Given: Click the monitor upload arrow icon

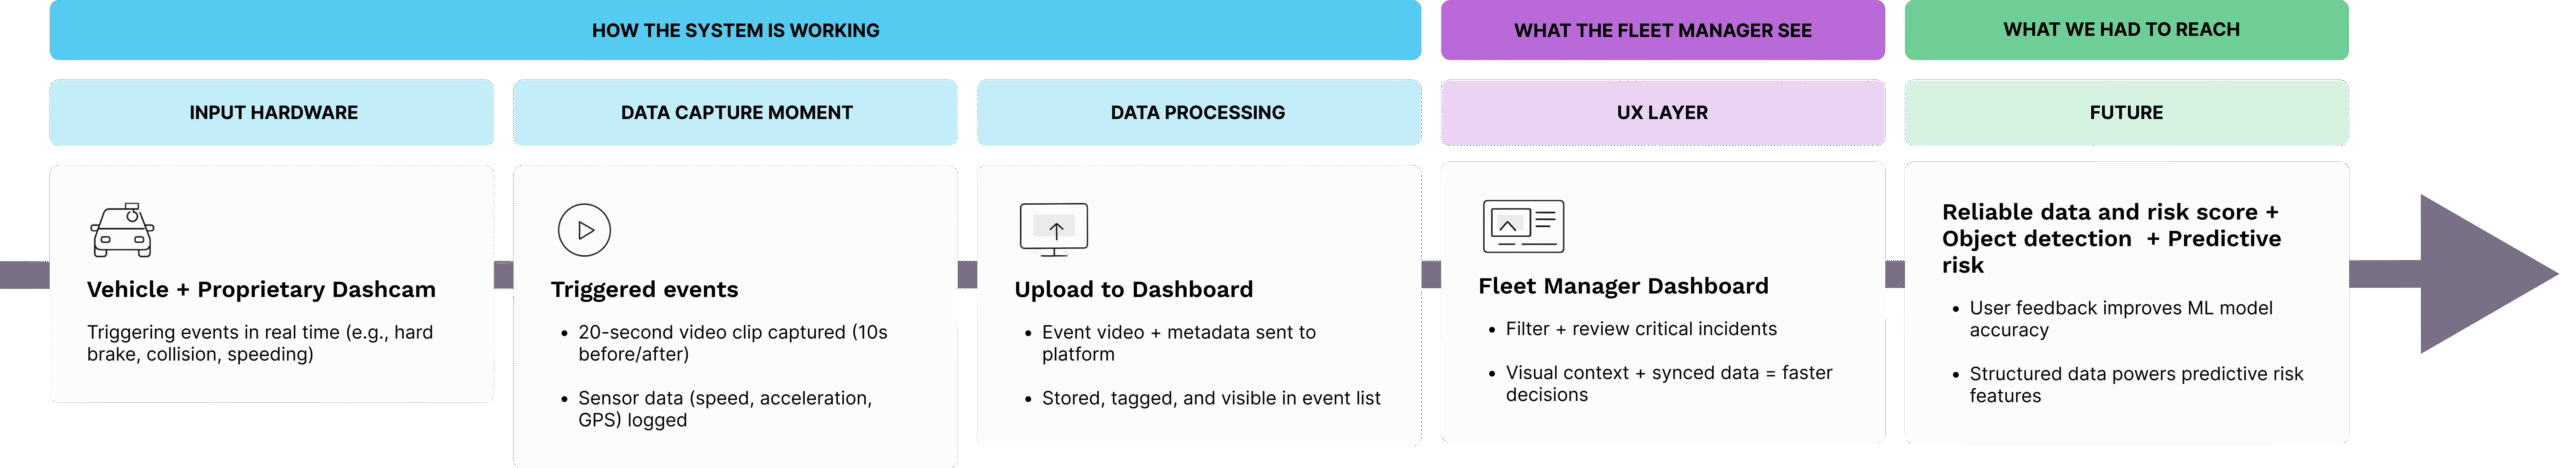Looking at the screenshot, I should pos(1054,229).
